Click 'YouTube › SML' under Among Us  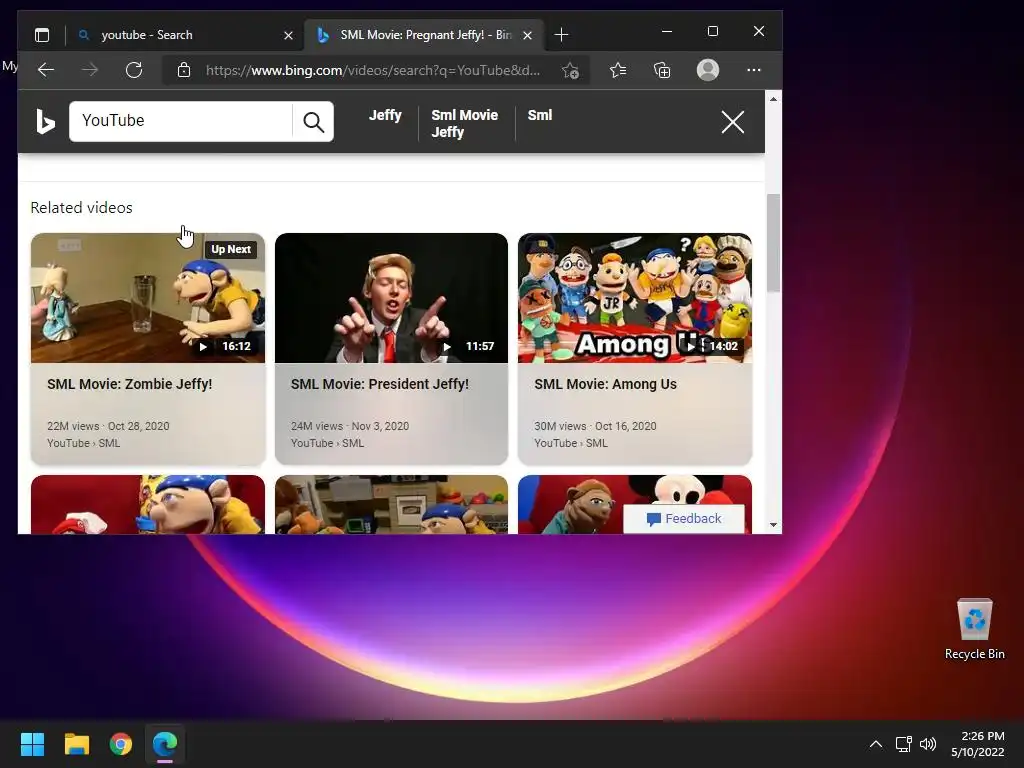point(571,443)
